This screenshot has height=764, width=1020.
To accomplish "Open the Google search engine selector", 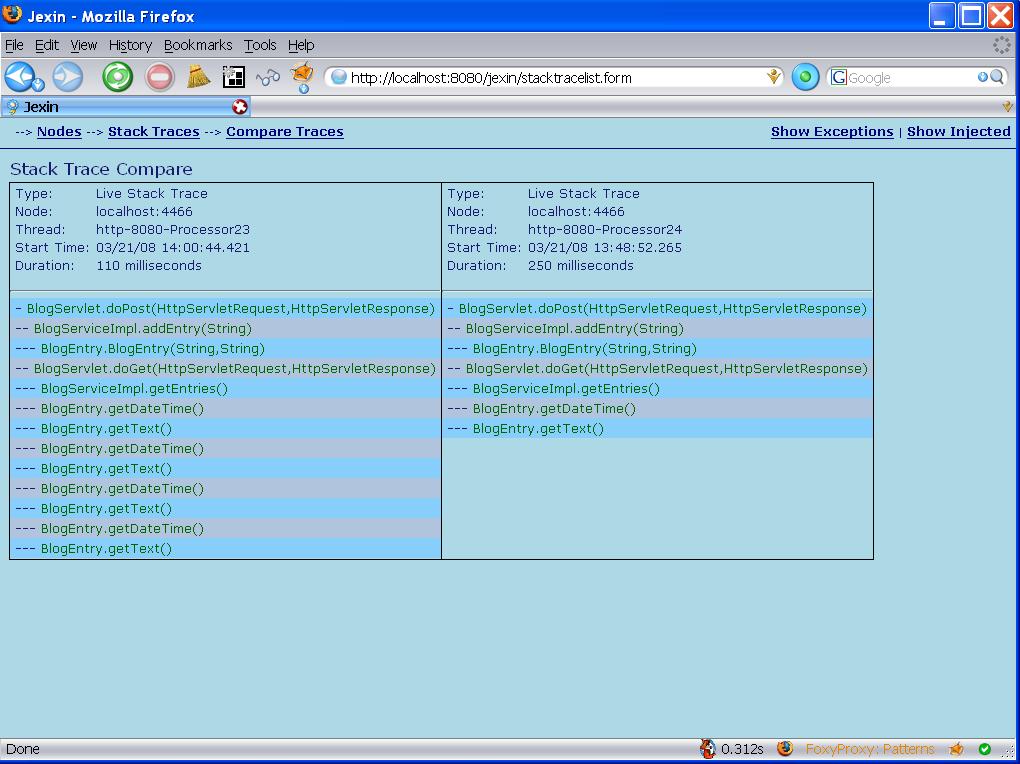I will click(839, 77).
